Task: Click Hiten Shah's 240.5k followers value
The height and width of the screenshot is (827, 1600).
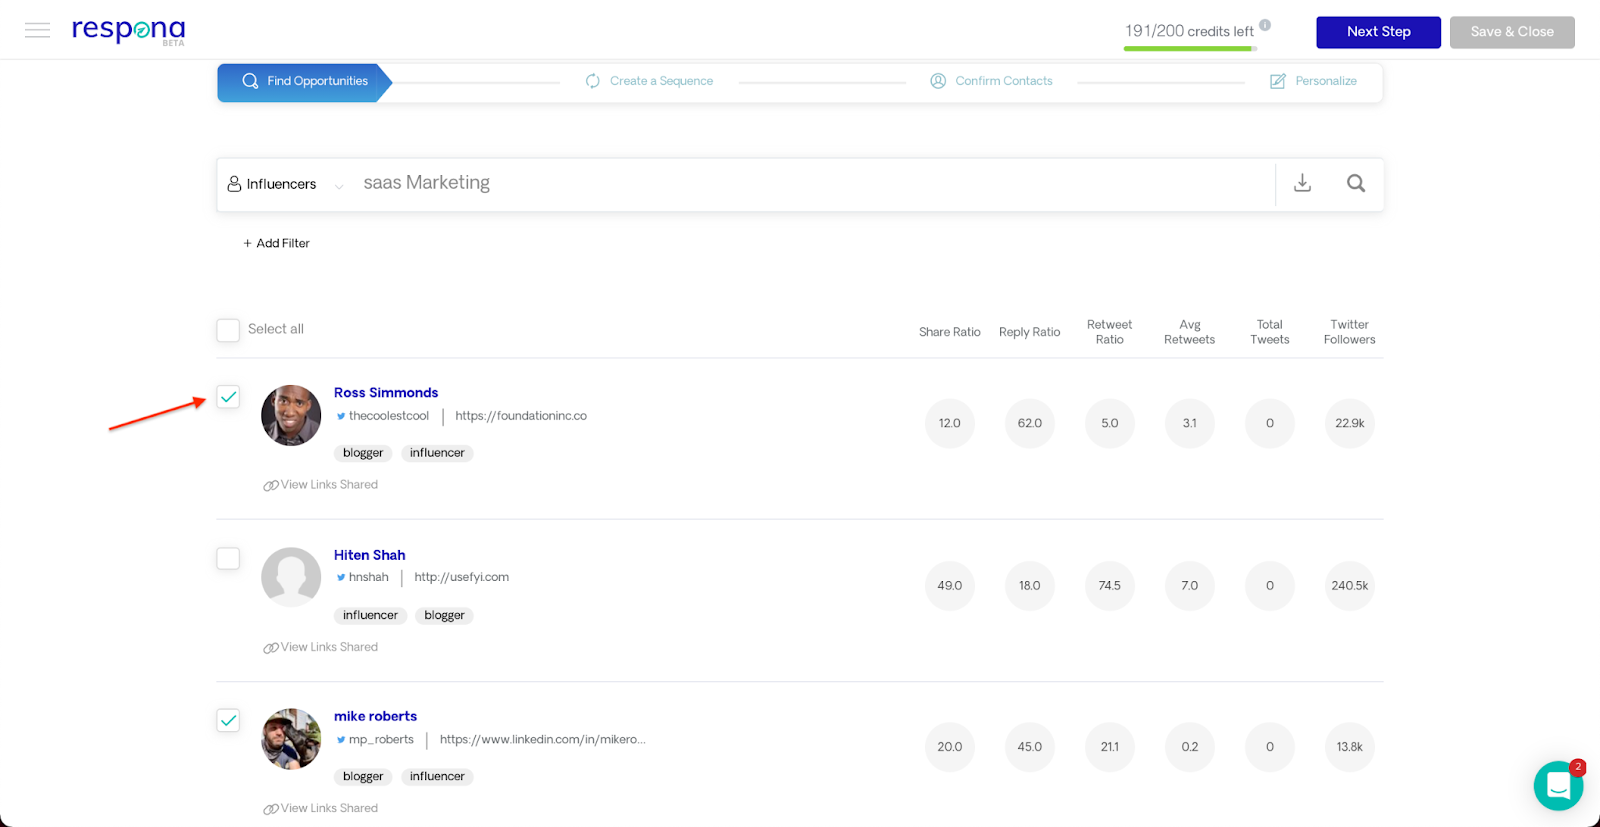Action: click(x=1350, y=586)
